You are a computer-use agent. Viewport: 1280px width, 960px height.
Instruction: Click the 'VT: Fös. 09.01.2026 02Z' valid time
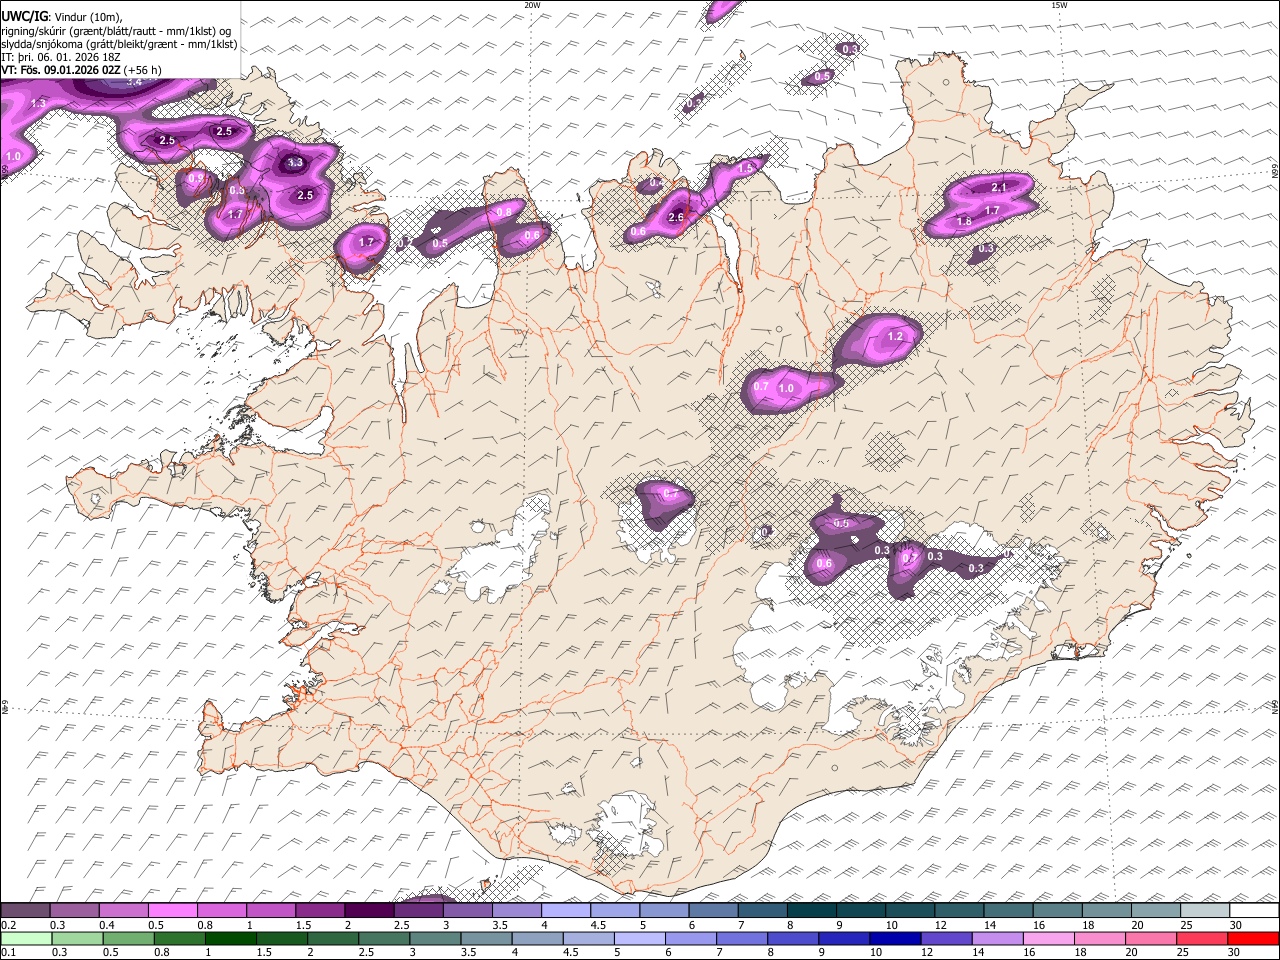coord(61,71)
